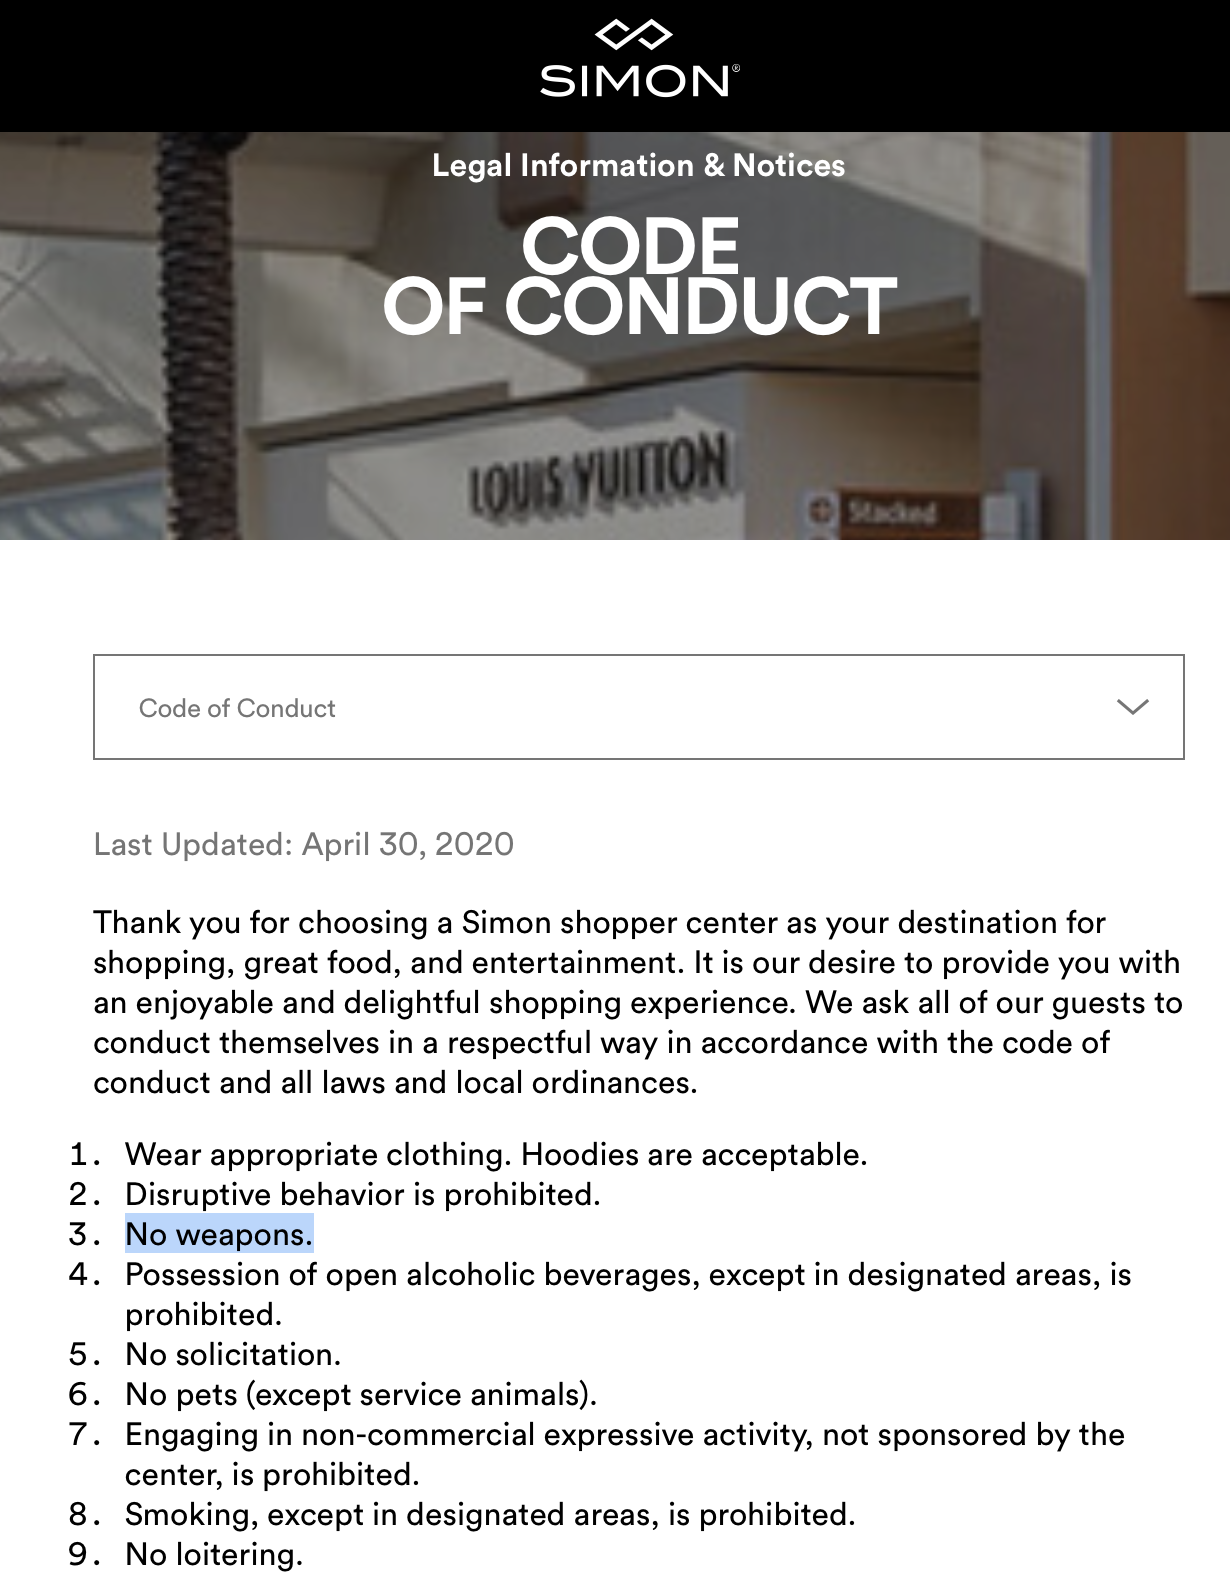The width and height of the screenshot is (1230, 1574).
Task: Click the Disruptive behavior is prohibited rule
Action: coord(362,1194)
